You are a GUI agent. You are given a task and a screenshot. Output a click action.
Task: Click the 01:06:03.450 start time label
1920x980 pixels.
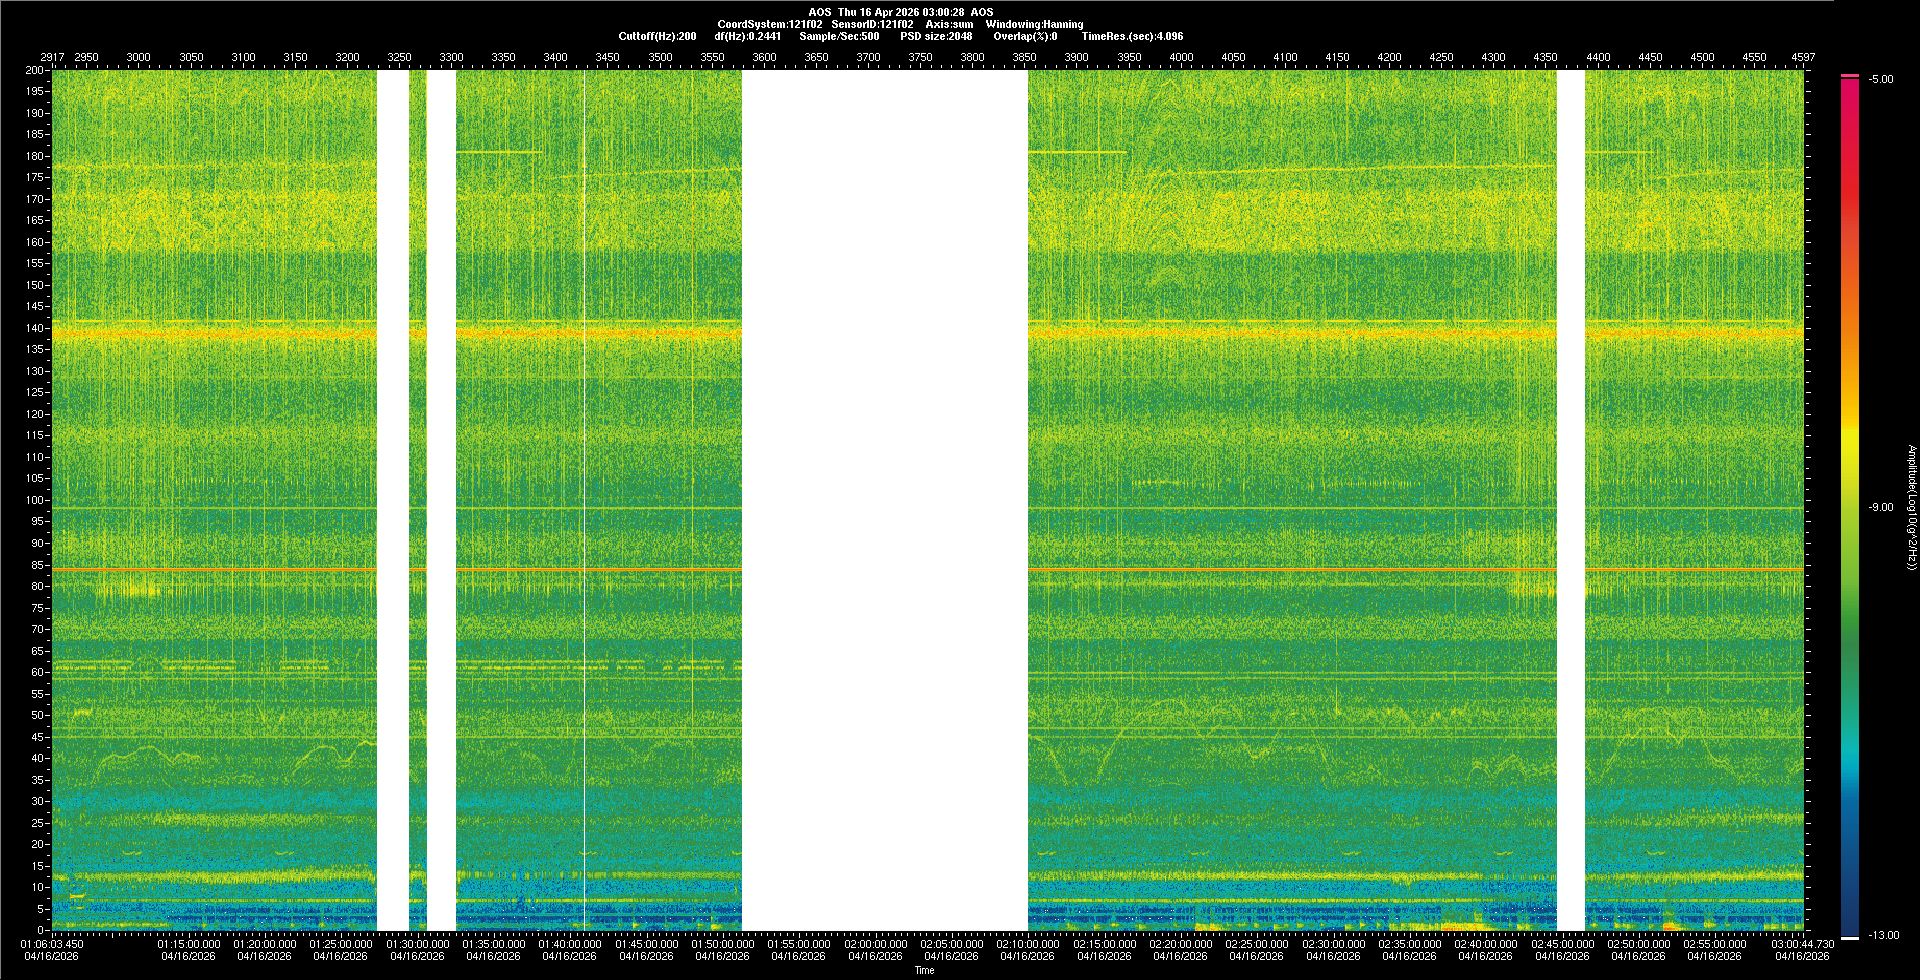pos(52,944)
